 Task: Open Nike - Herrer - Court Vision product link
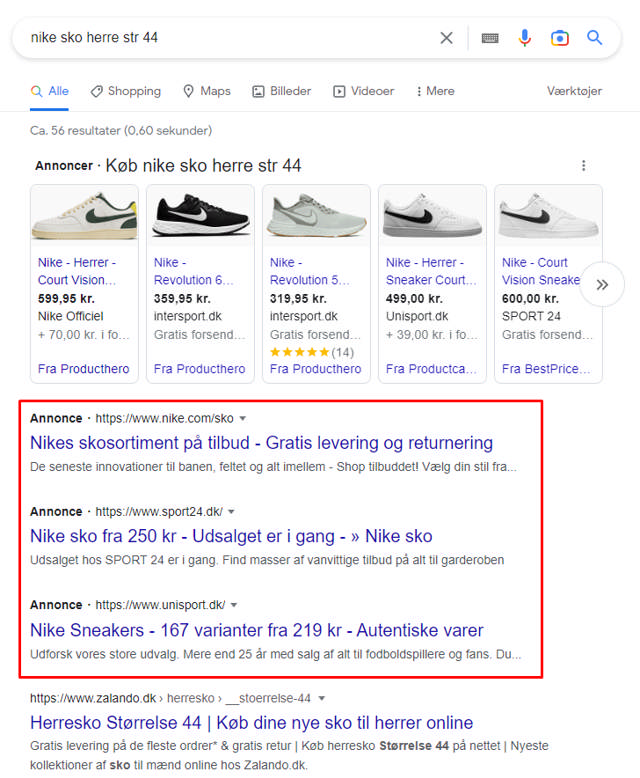tap(77, 271)
